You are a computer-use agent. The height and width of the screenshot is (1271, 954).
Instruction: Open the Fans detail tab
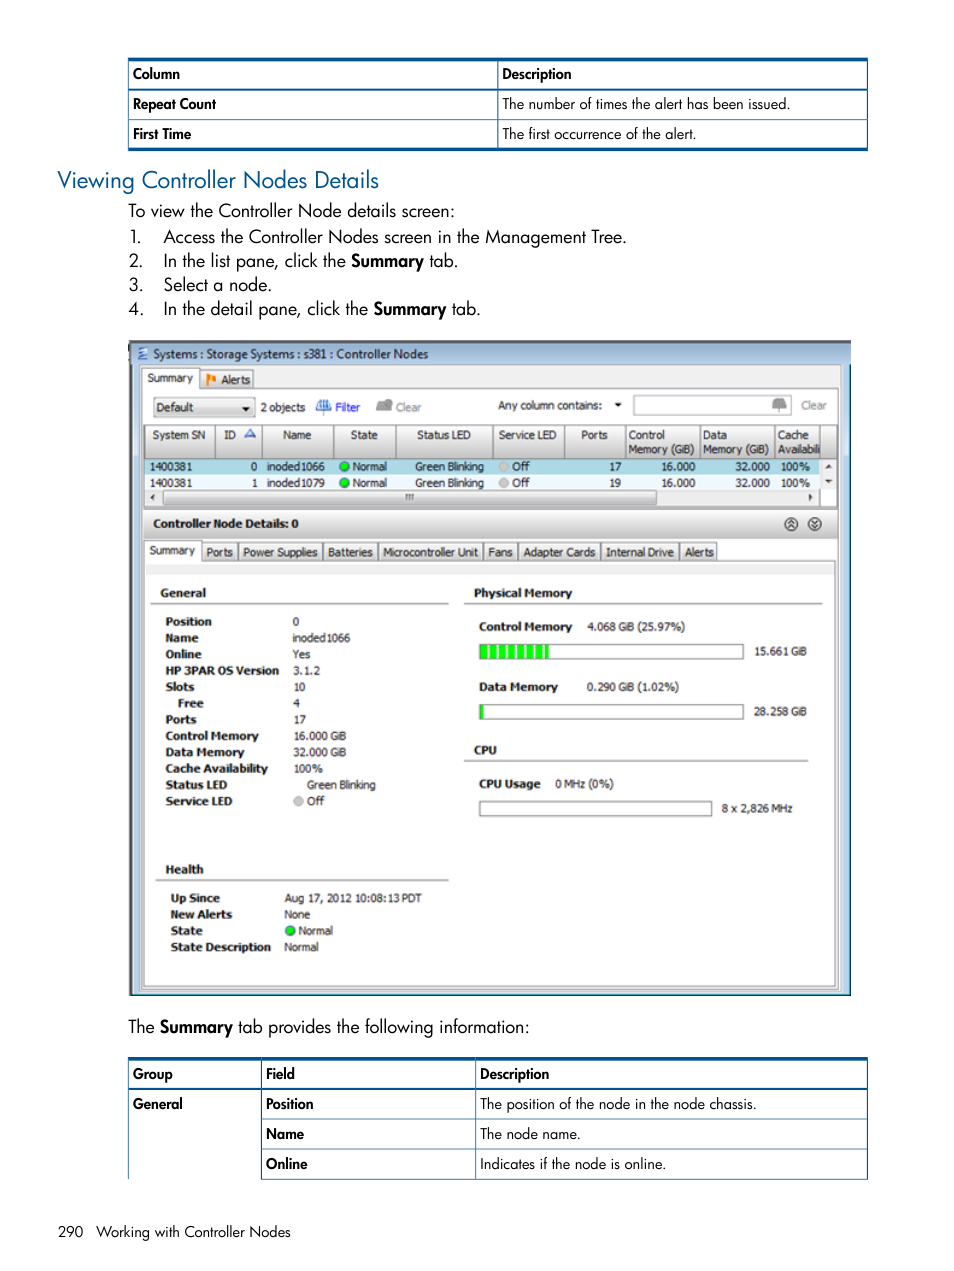[x=500, y=552]
